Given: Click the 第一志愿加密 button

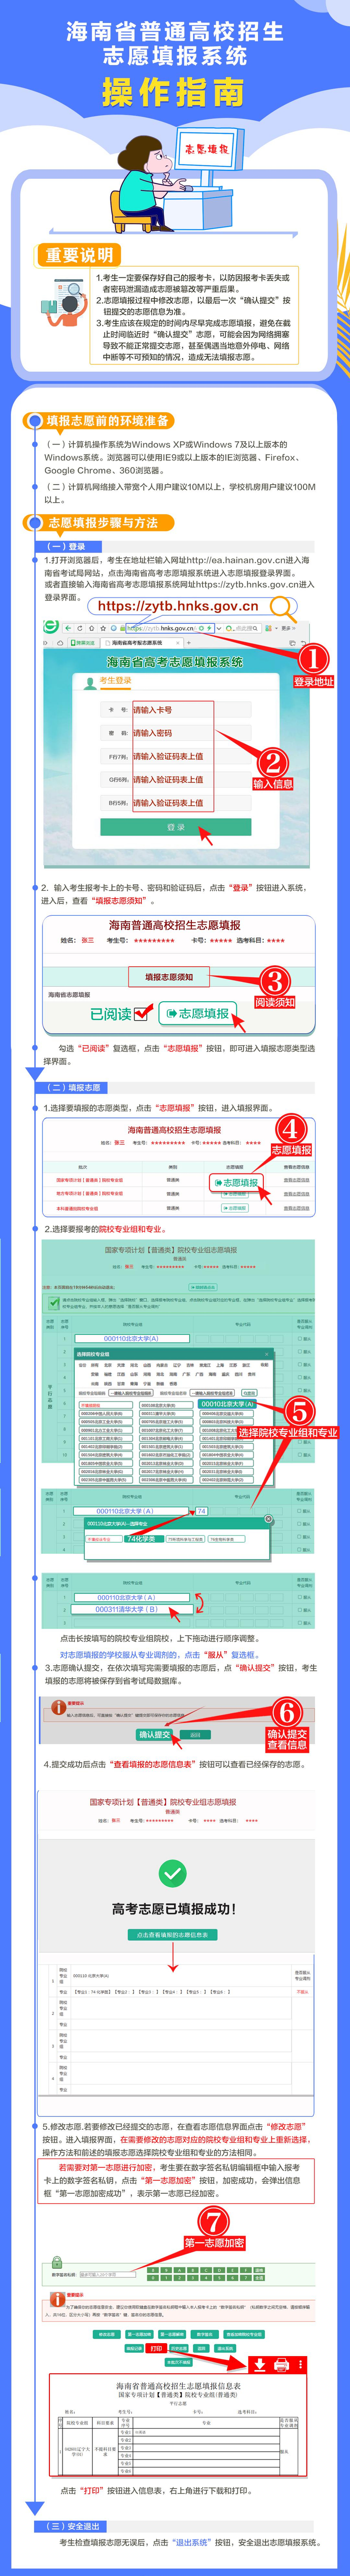Looking at the screenshot, I should (138, 2334).
